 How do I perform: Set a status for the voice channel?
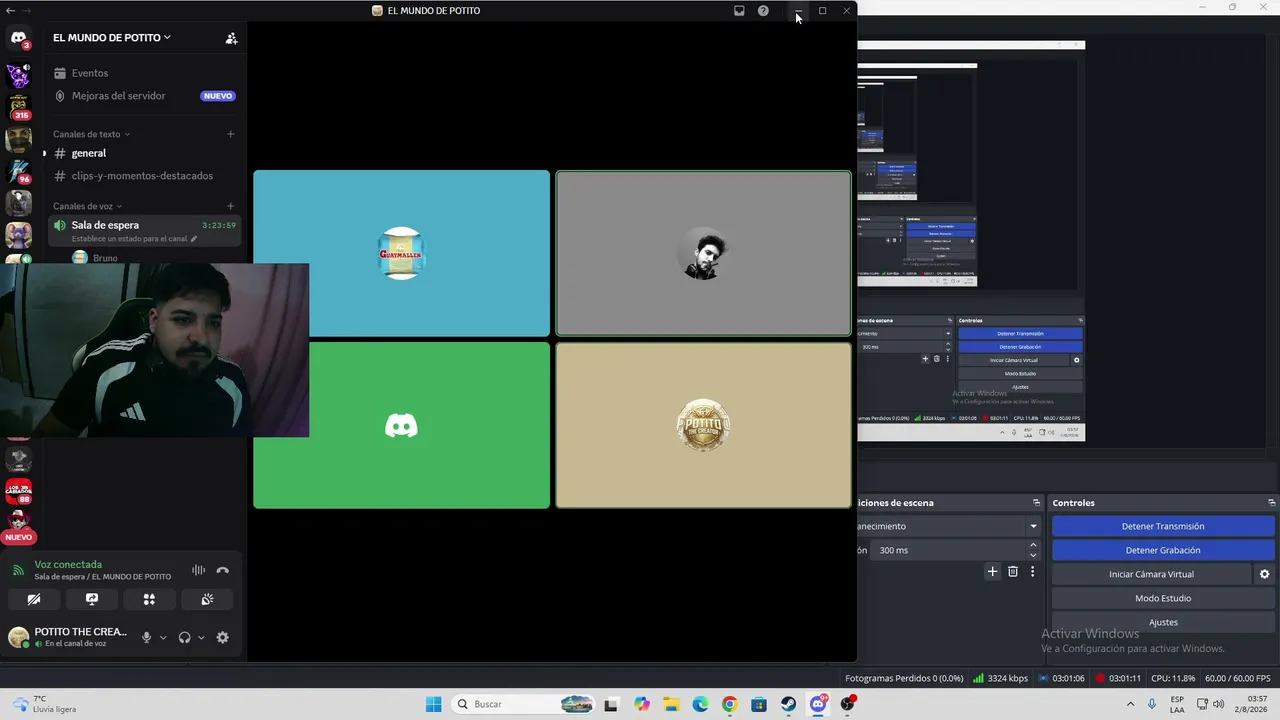point(134,239)
